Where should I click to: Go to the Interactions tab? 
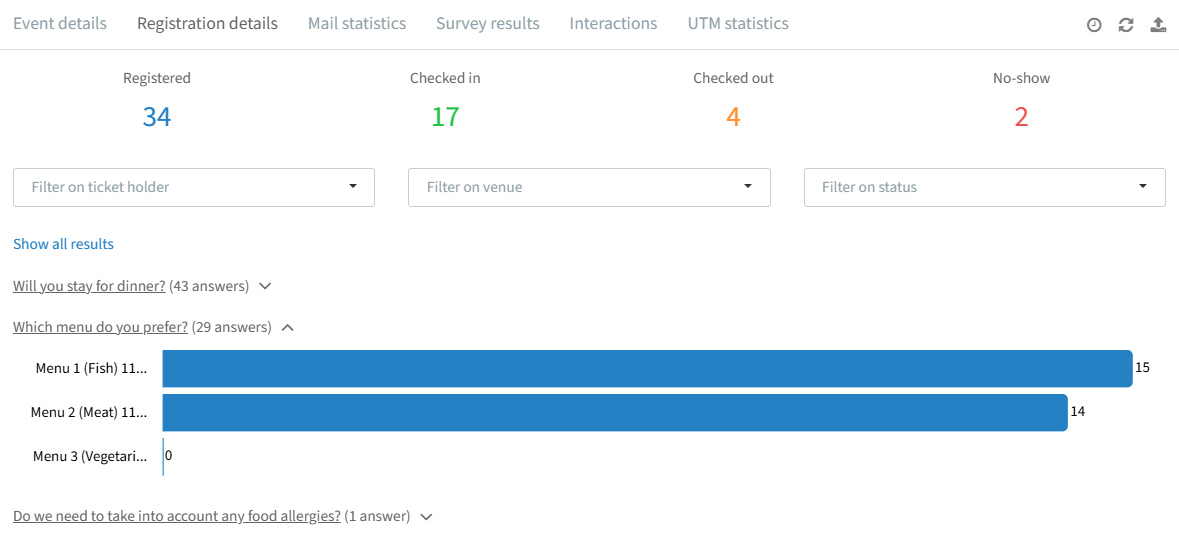coord(614,23)
